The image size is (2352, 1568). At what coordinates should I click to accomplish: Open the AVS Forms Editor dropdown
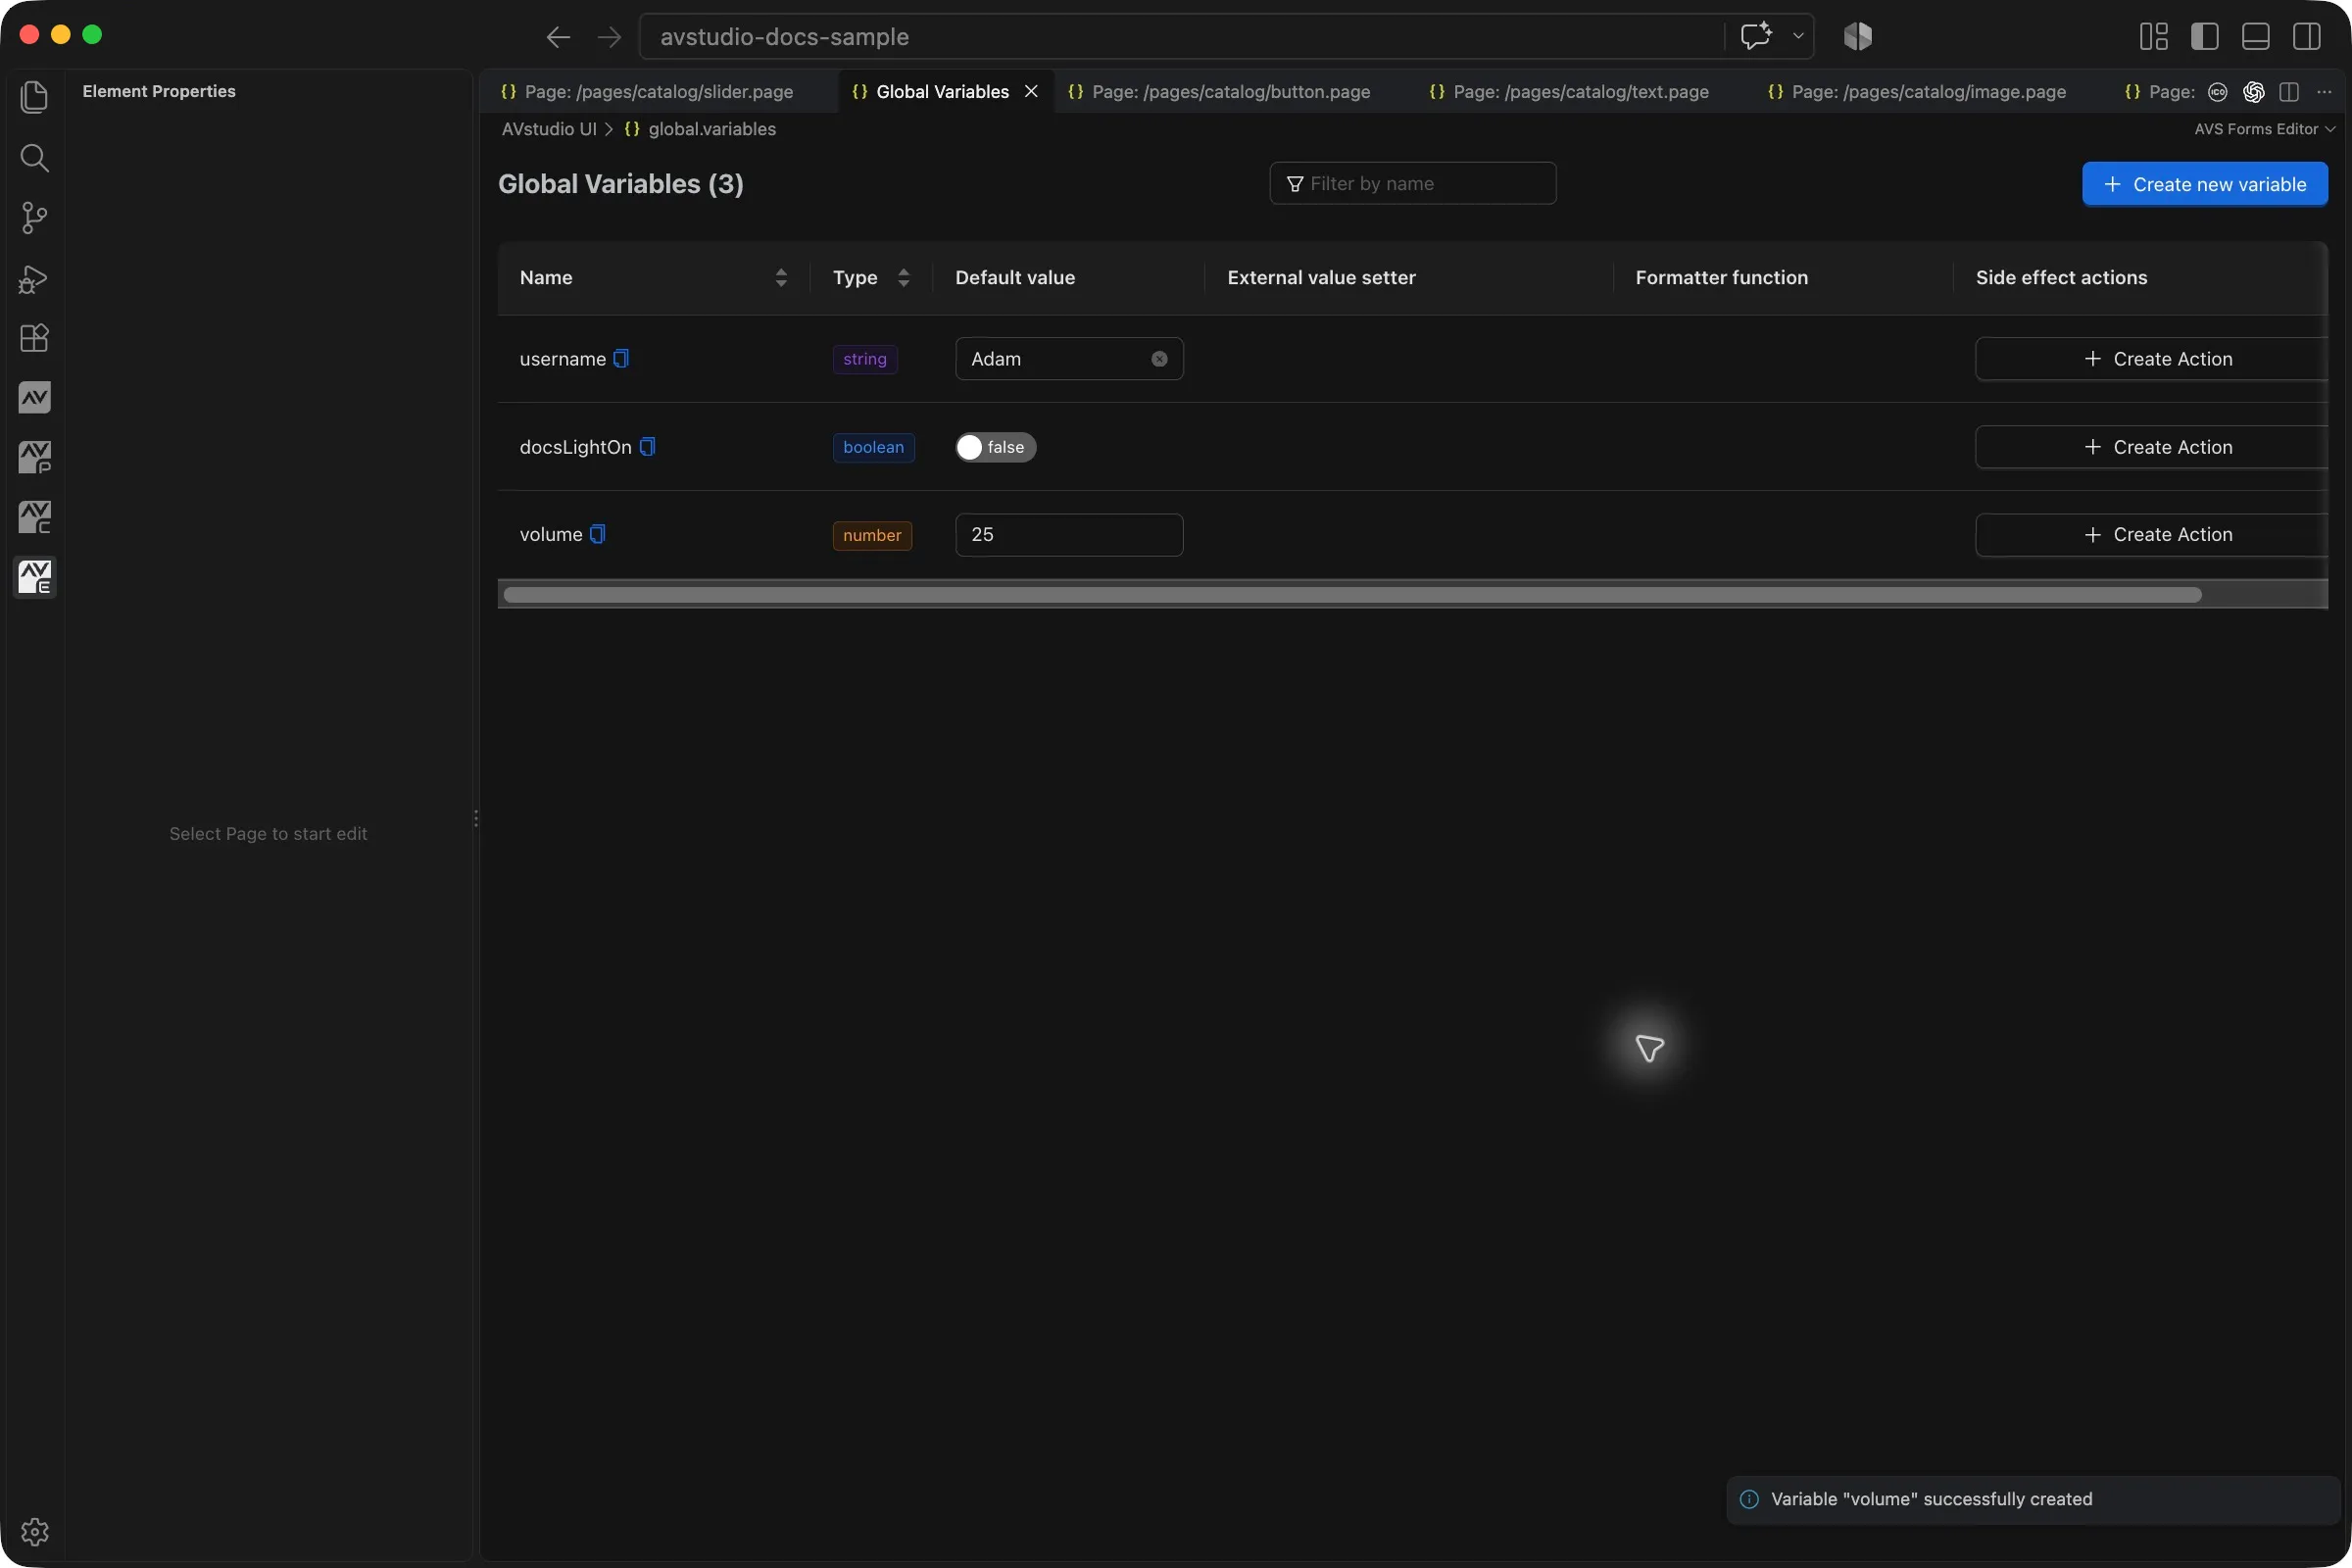point(2264,129)
